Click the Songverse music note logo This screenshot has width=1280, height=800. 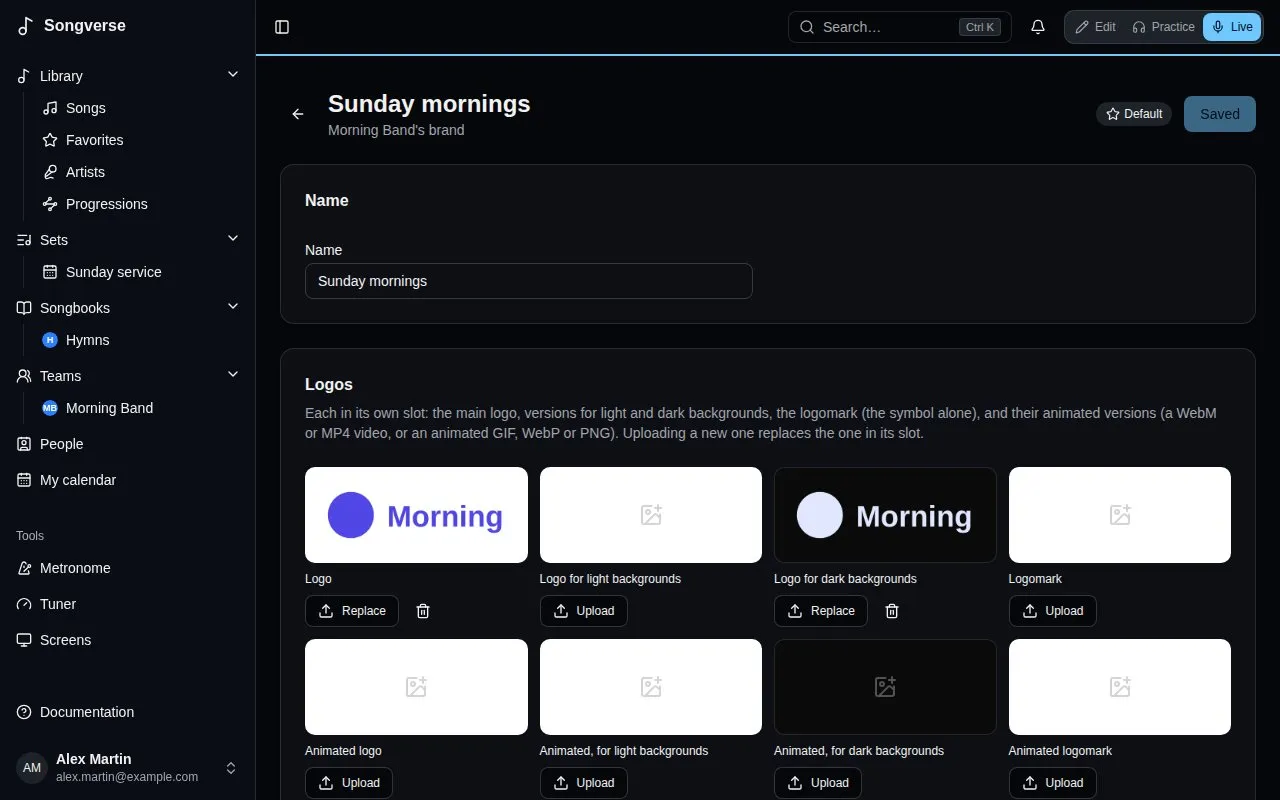click(x=25, y=26)
